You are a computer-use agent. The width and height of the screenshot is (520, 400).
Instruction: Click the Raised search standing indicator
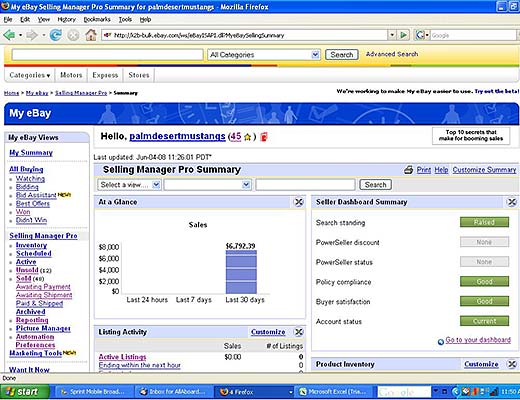[484, 222]
